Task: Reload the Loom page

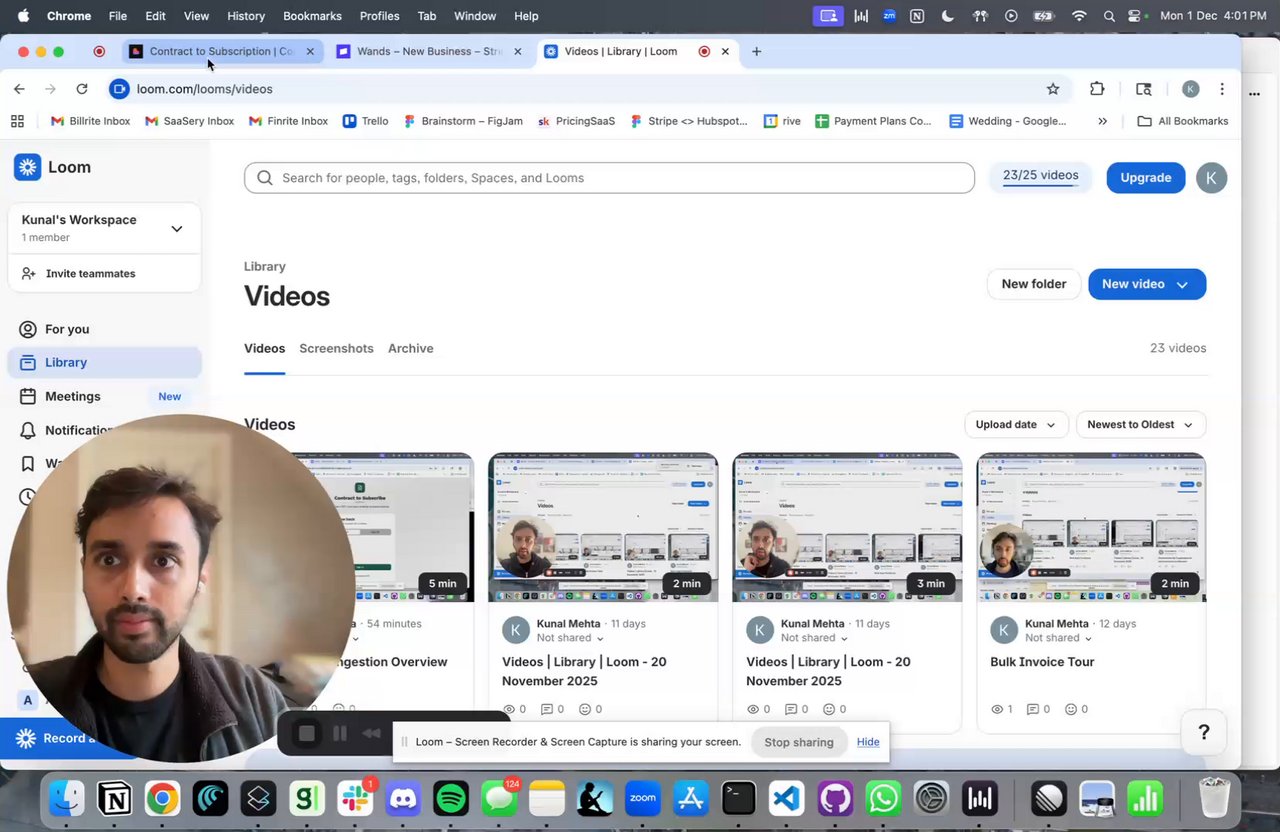Action: click(82, 89)
